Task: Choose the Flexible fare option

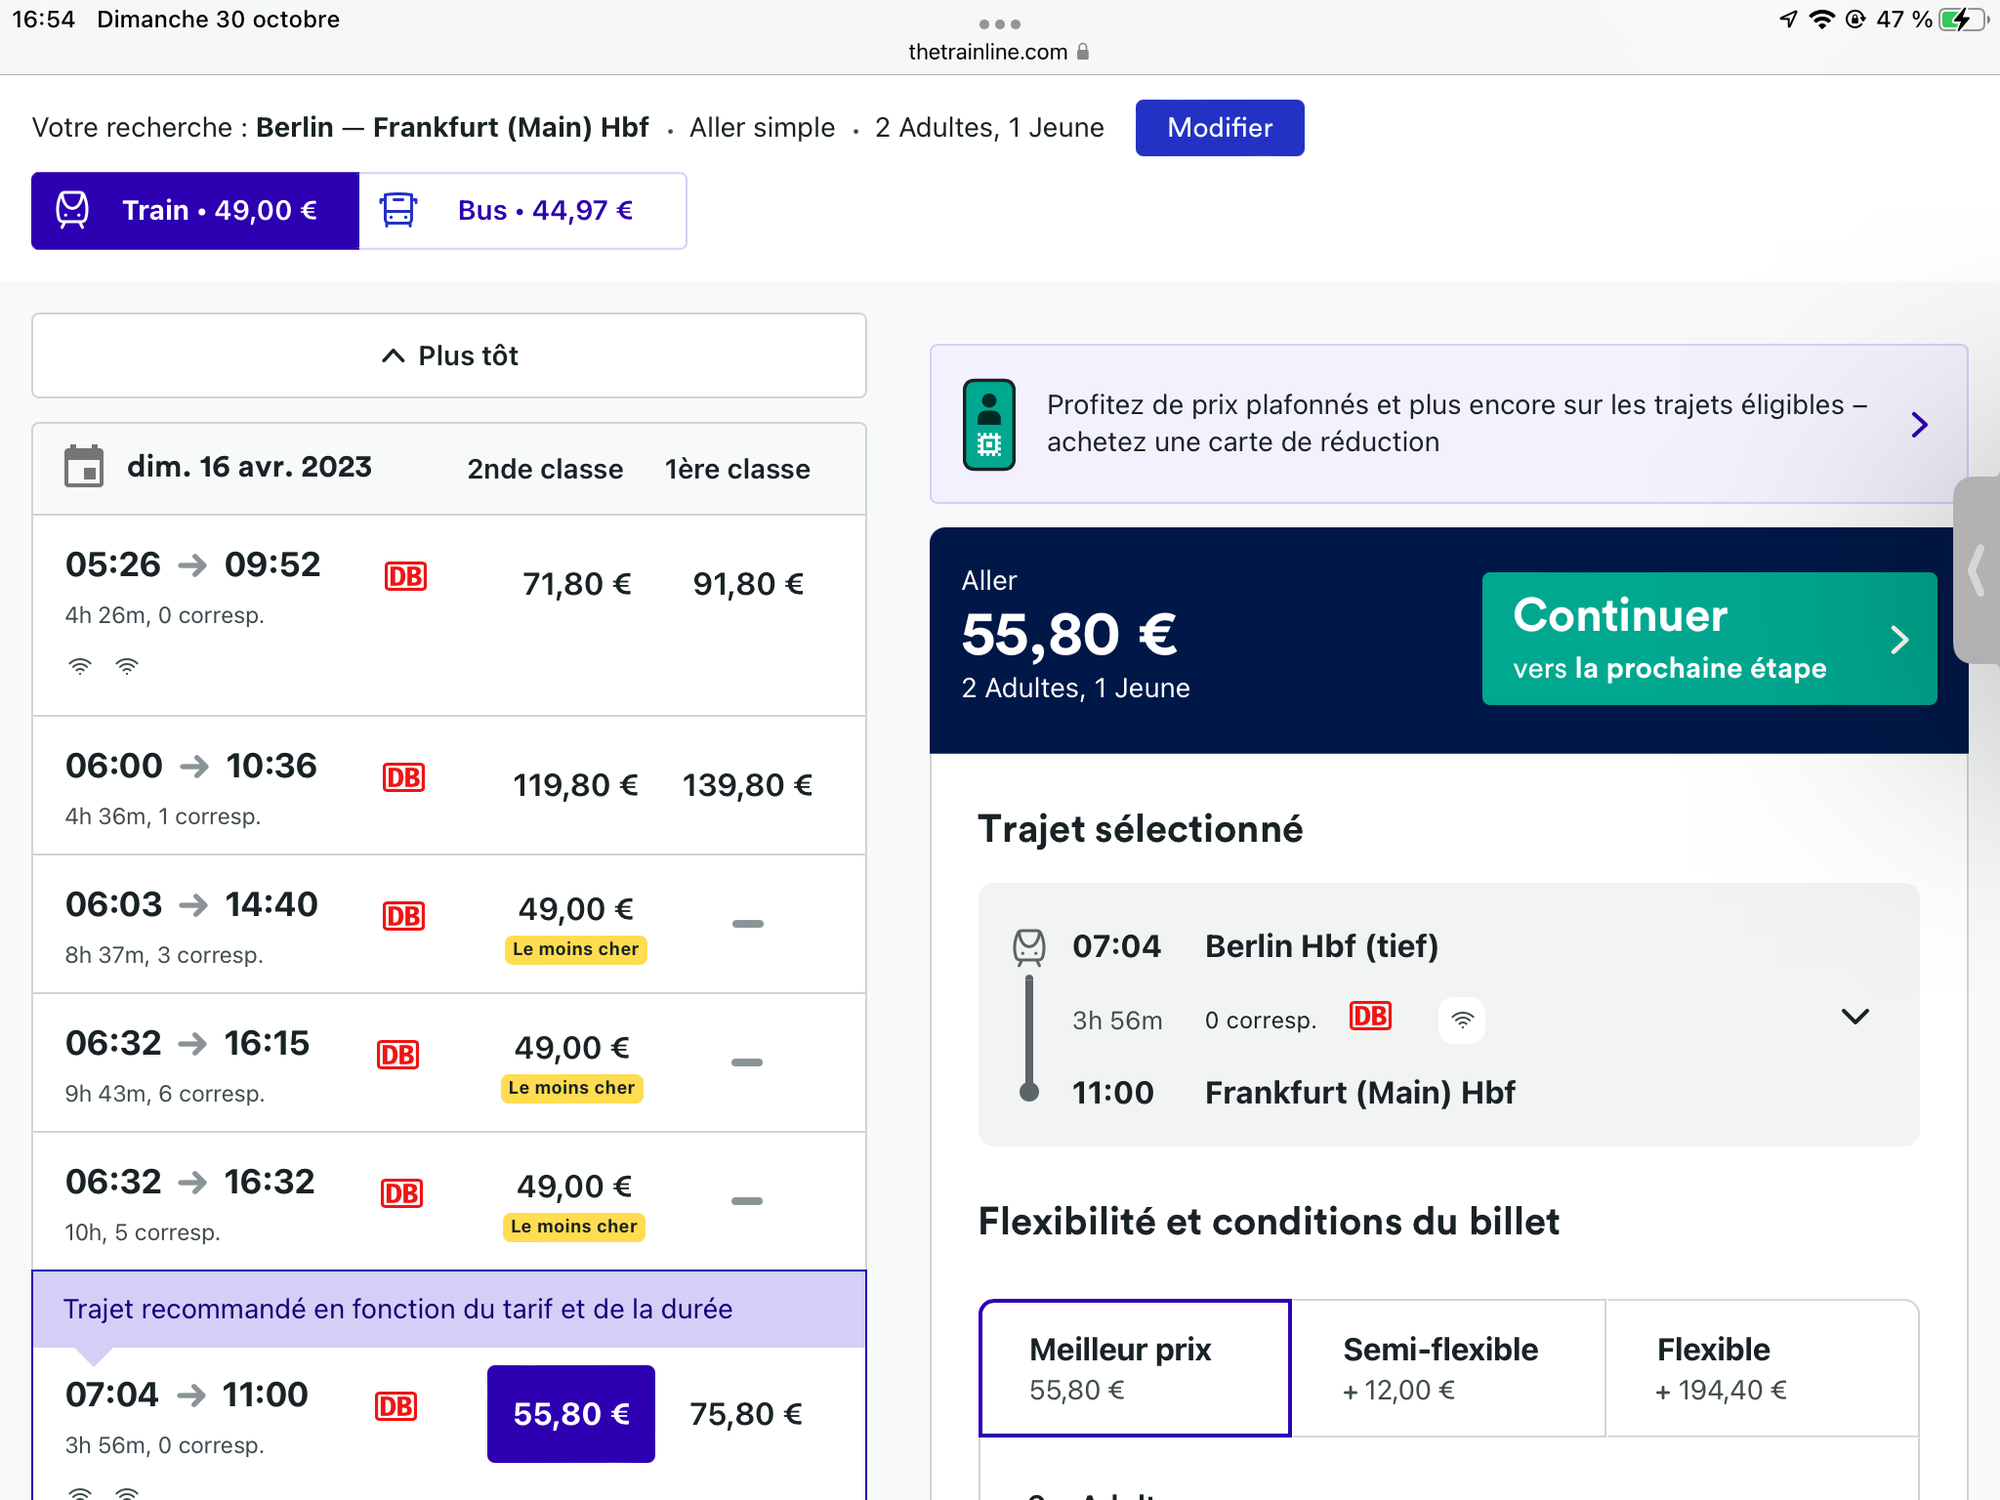Action: (1761, 1368)
